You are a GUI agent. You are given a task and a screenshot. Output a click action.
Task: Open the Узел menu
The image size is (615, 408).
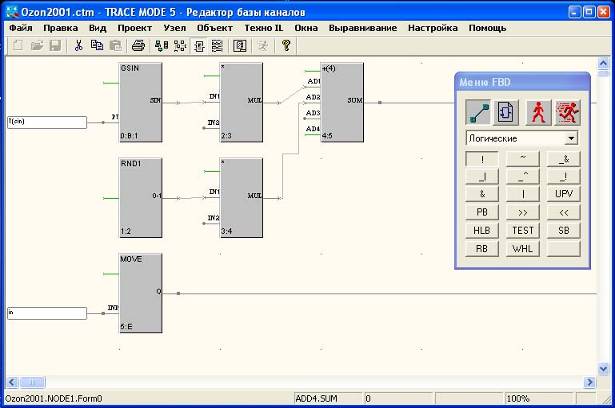click(175, 28)
